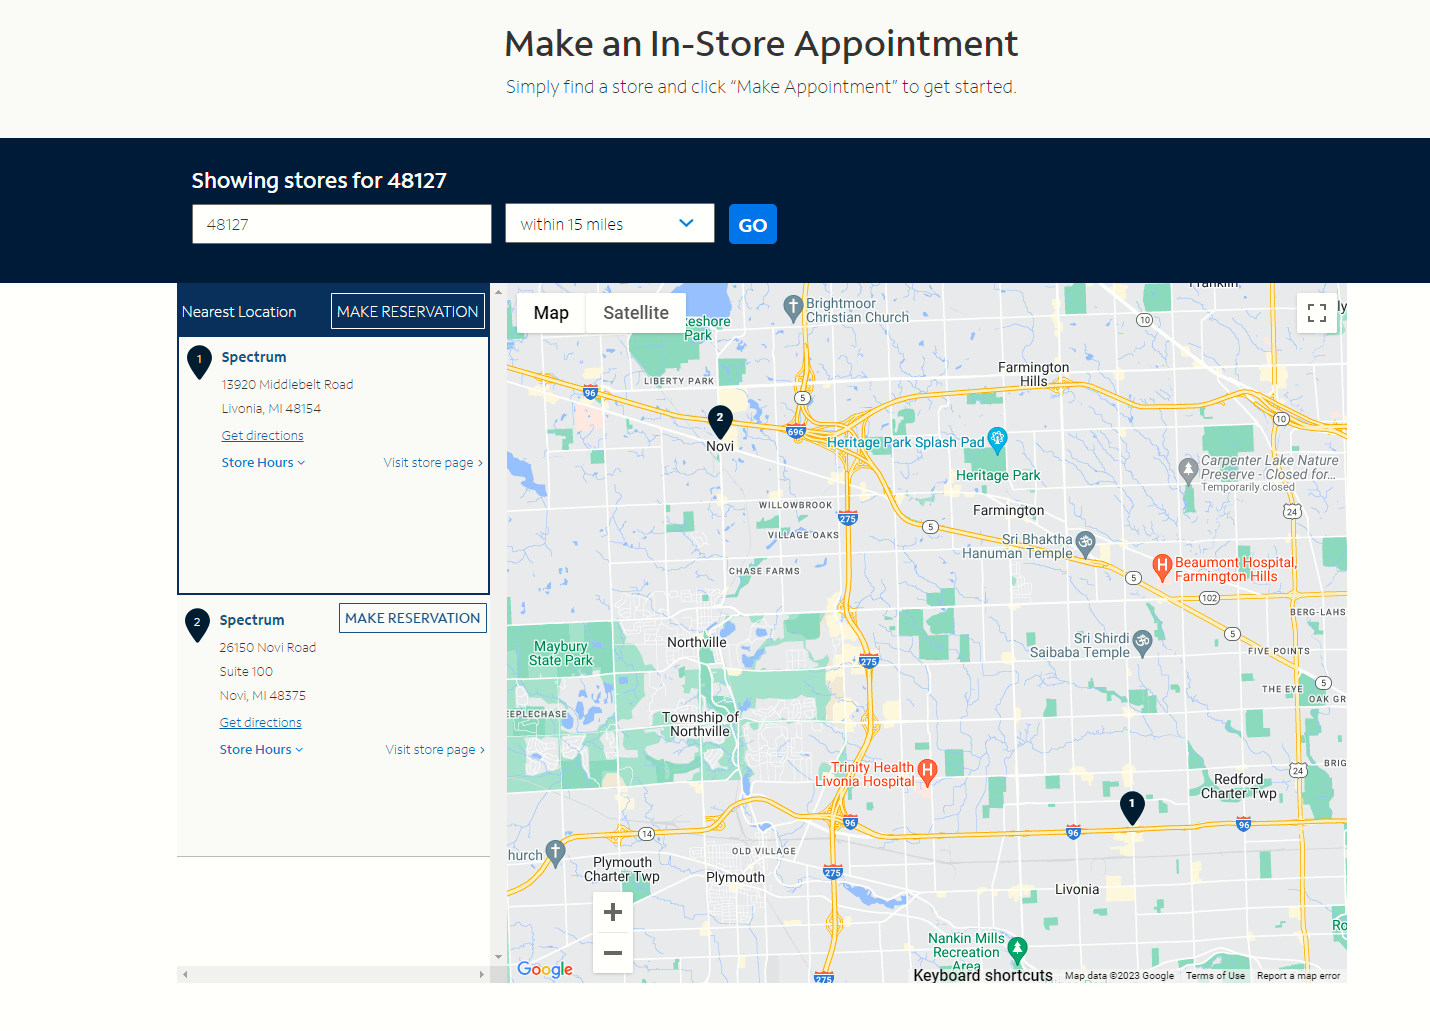
Task: Click the store list vertical scrollbar
Action: click(x=497, y=625)
